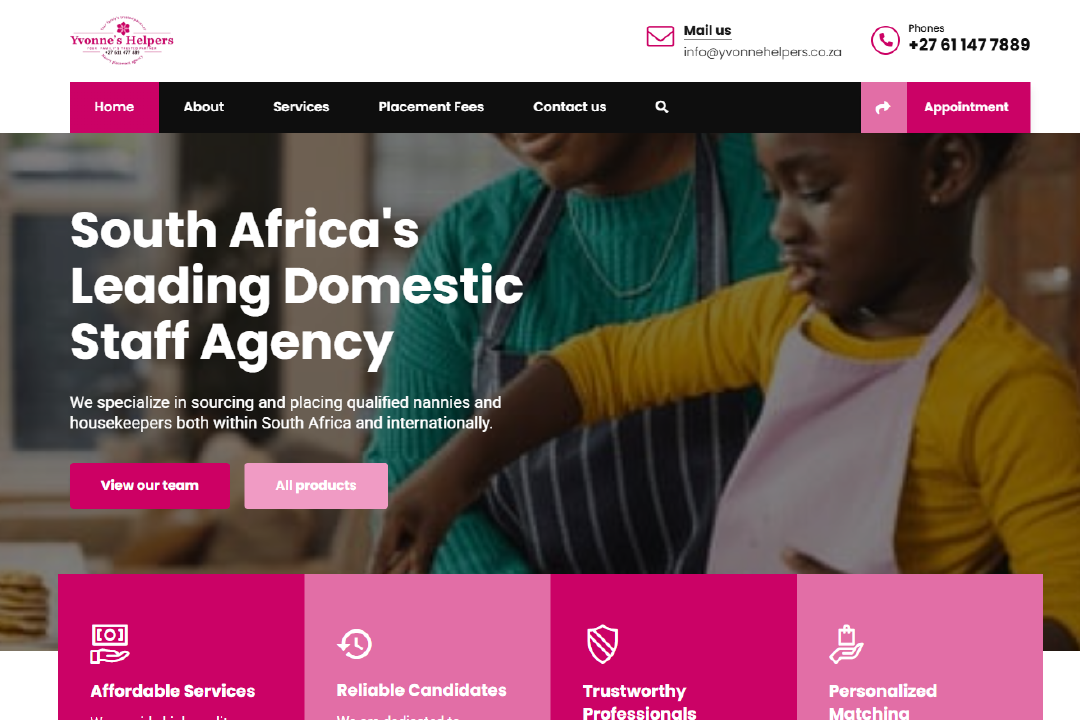Click the money-in-hand Affordable Services icon
This screenshot has width=1080, height=720.
(x=110, y=644)
